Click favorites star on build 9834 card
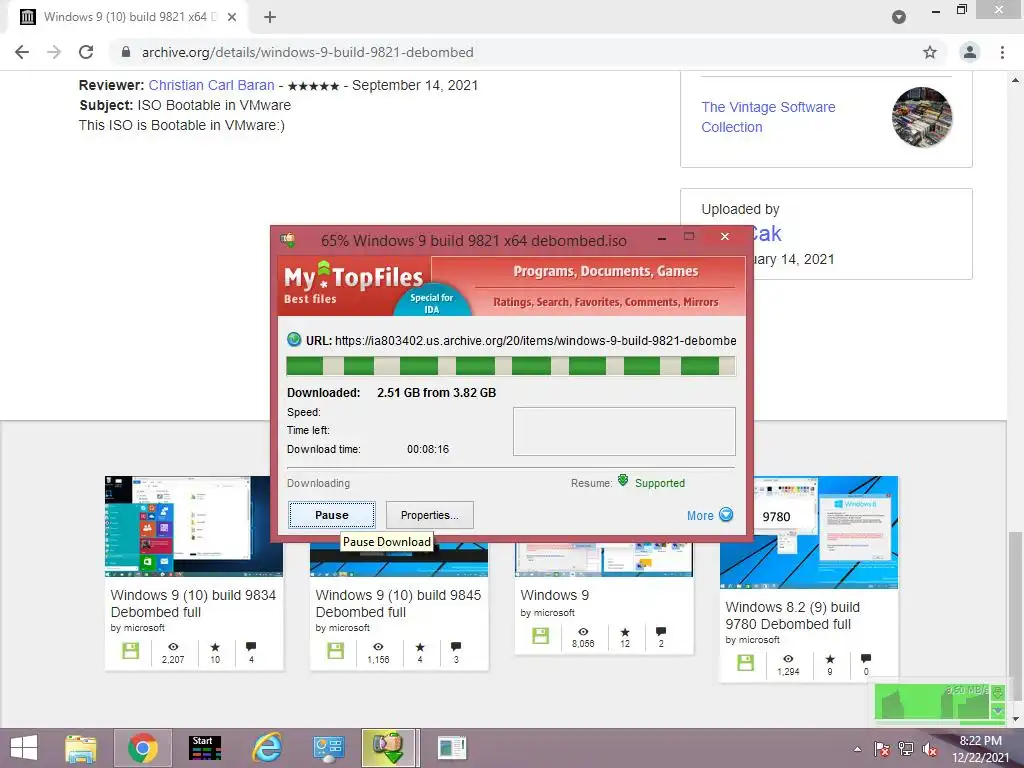Screen dimensions: 1024x768 pos(215,647)
